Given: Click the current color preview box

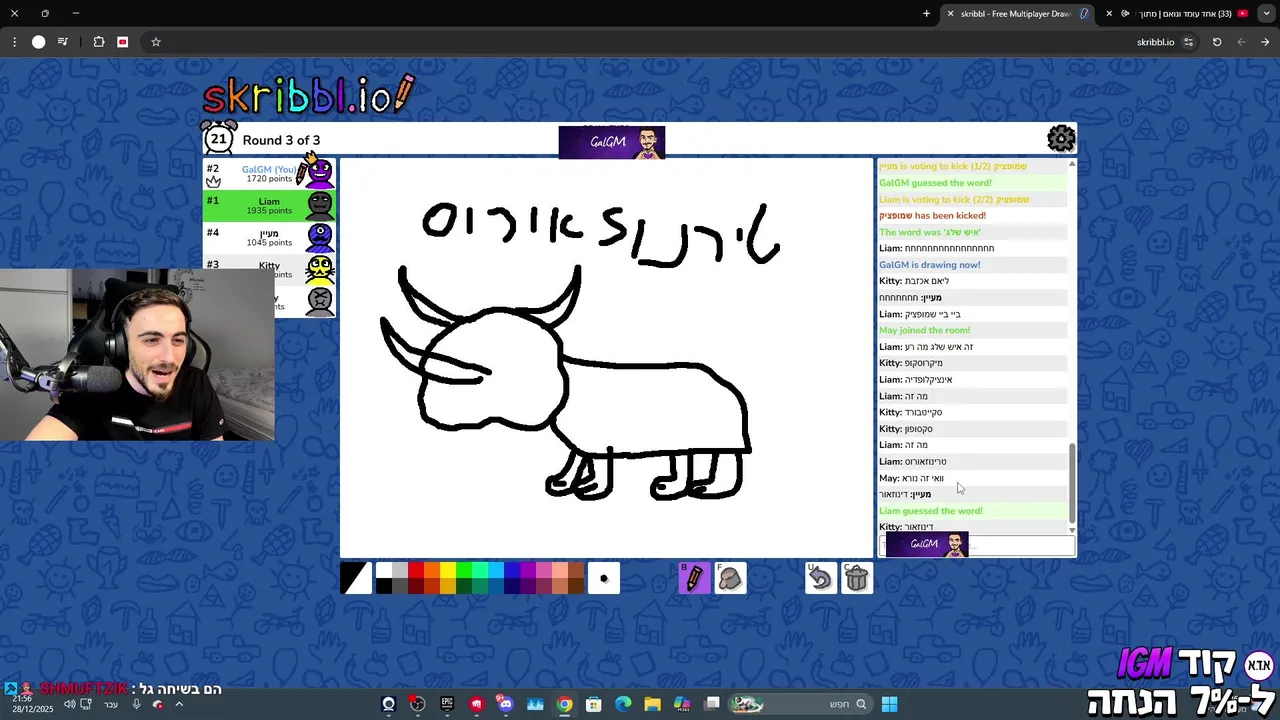Looking at the screenshot, I should 355,578.
